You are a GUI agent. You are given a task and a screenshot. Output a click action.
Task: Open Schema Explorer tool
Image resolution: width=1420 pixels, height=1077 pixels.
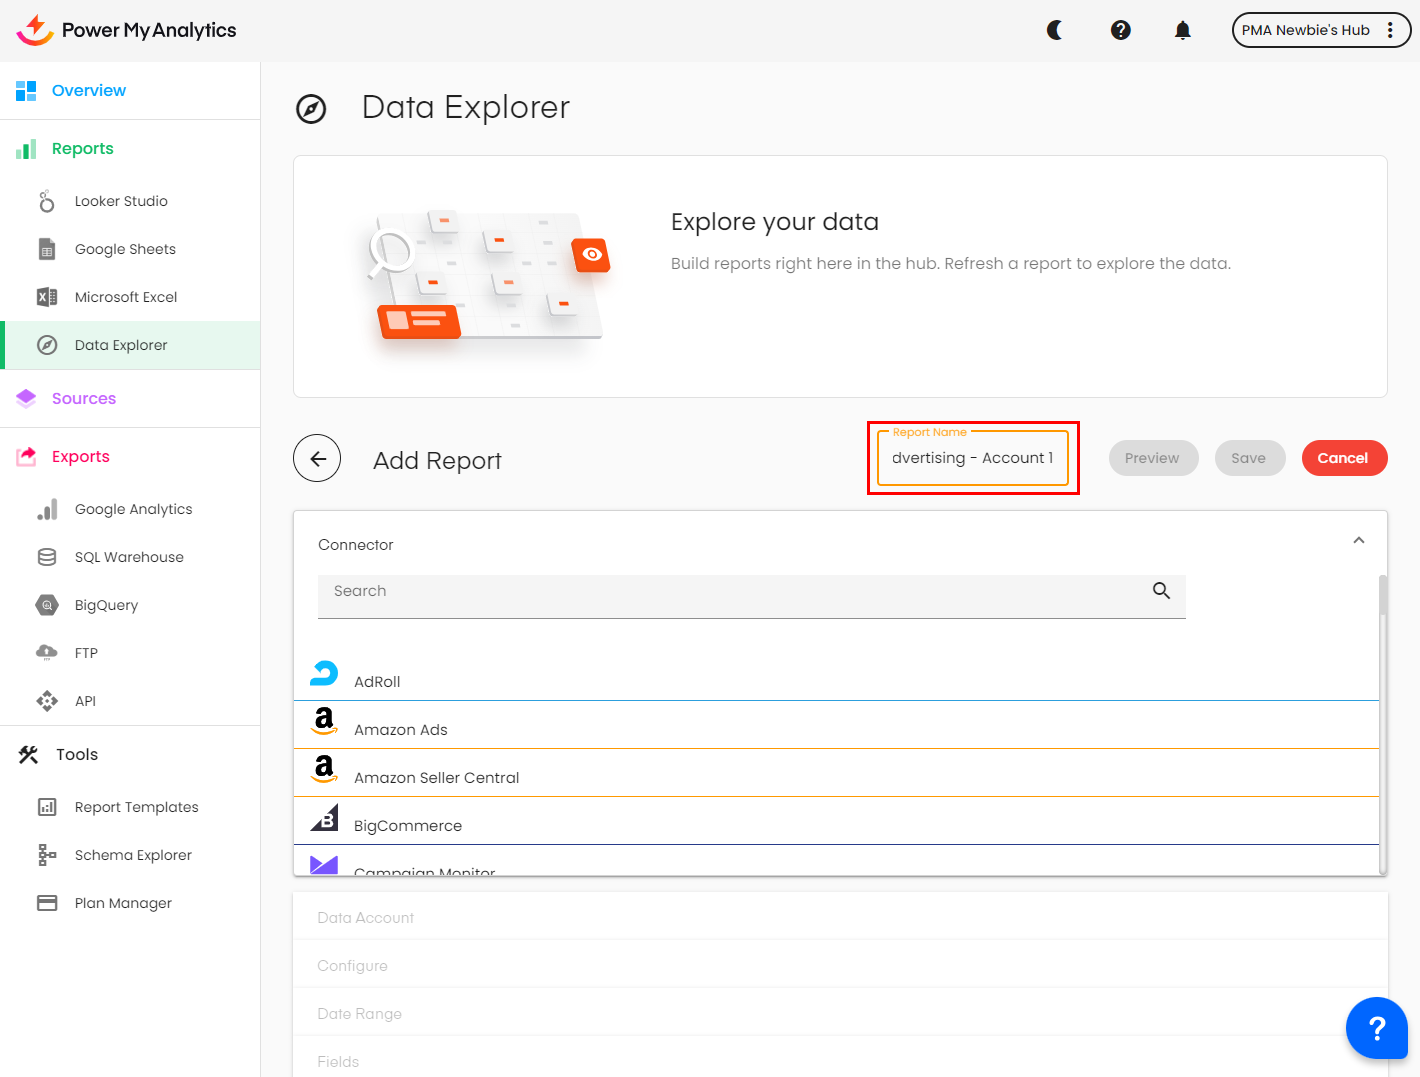133,855
